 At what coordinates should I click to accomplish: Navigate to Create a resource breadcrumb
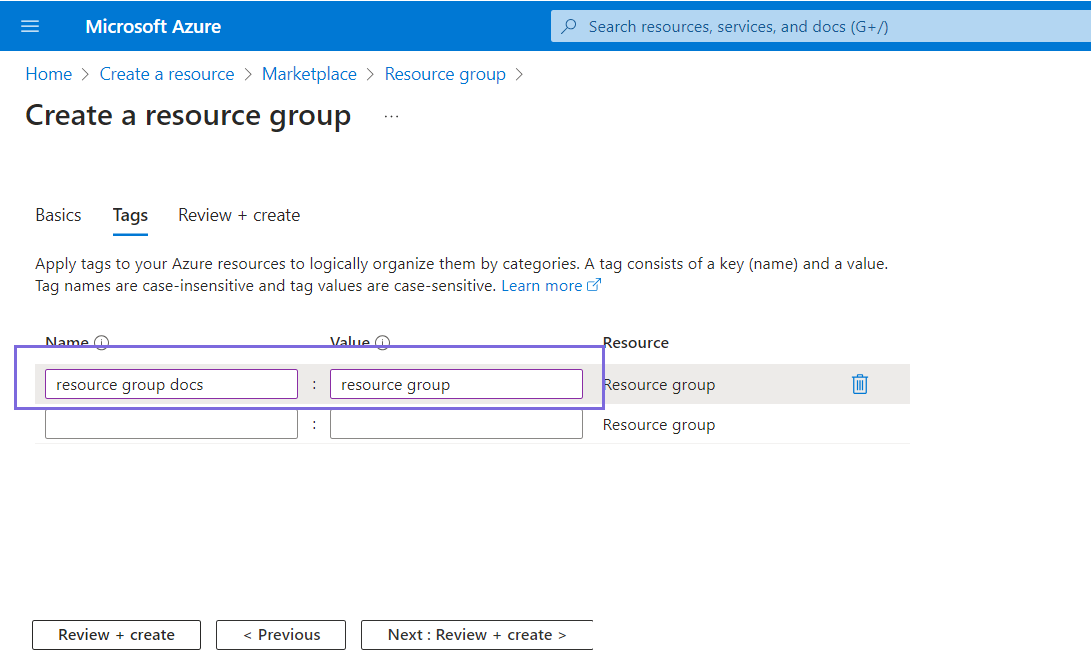coord(167,74)
